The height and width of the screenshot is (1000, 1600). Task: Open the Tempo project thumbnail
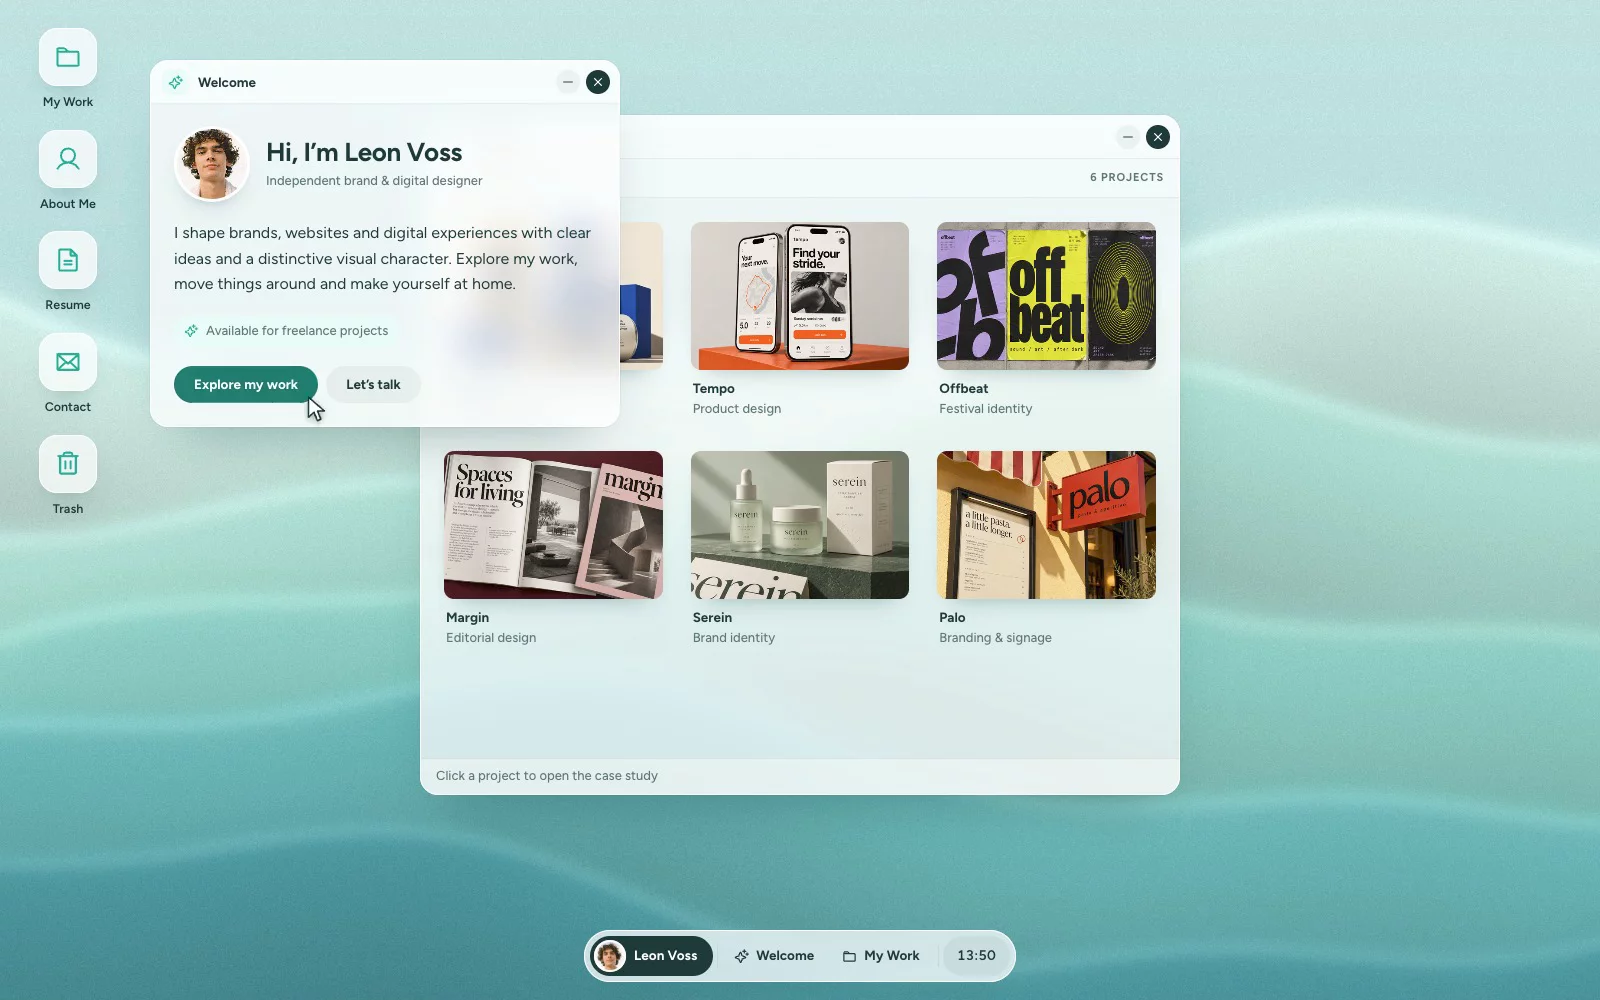click(x=800, y=296)
